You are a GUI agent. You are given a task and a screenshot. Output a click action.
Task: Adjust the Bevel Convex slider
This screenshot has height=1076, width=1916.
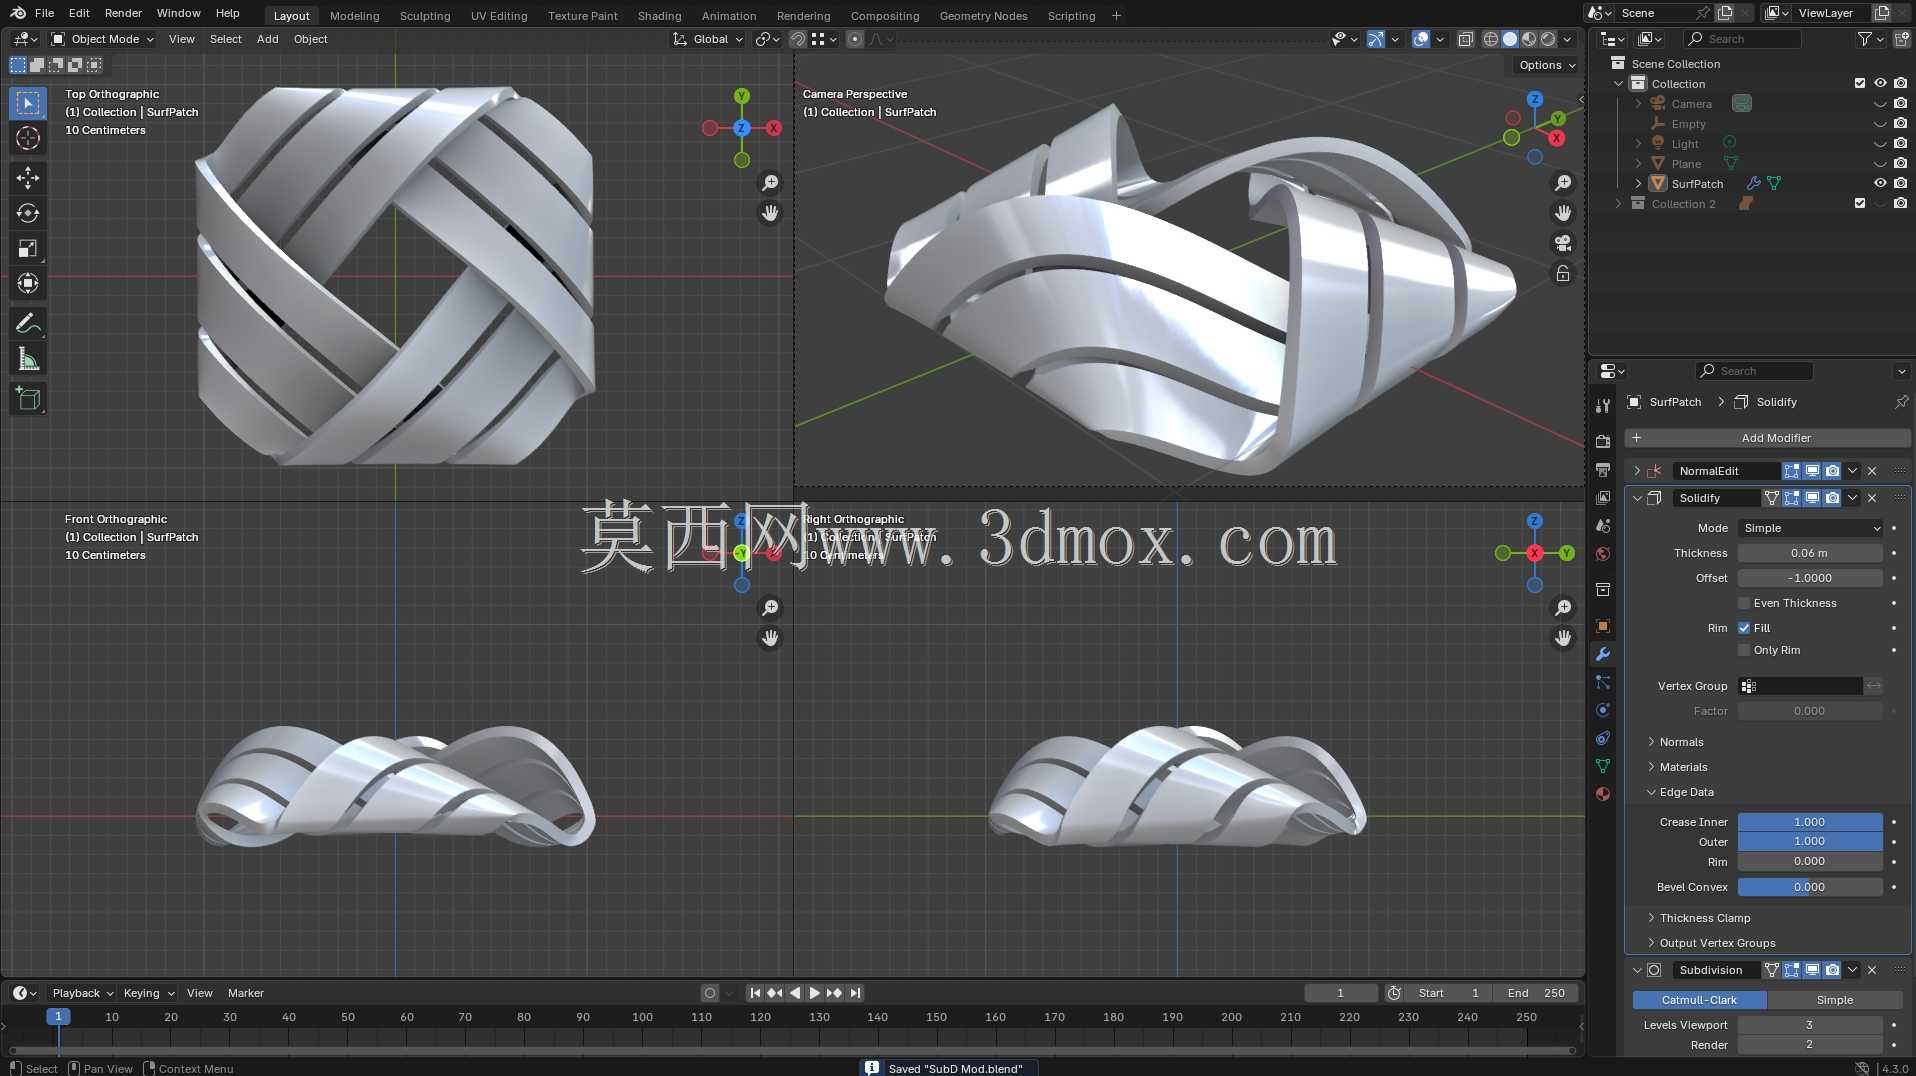coord(1810,887)
